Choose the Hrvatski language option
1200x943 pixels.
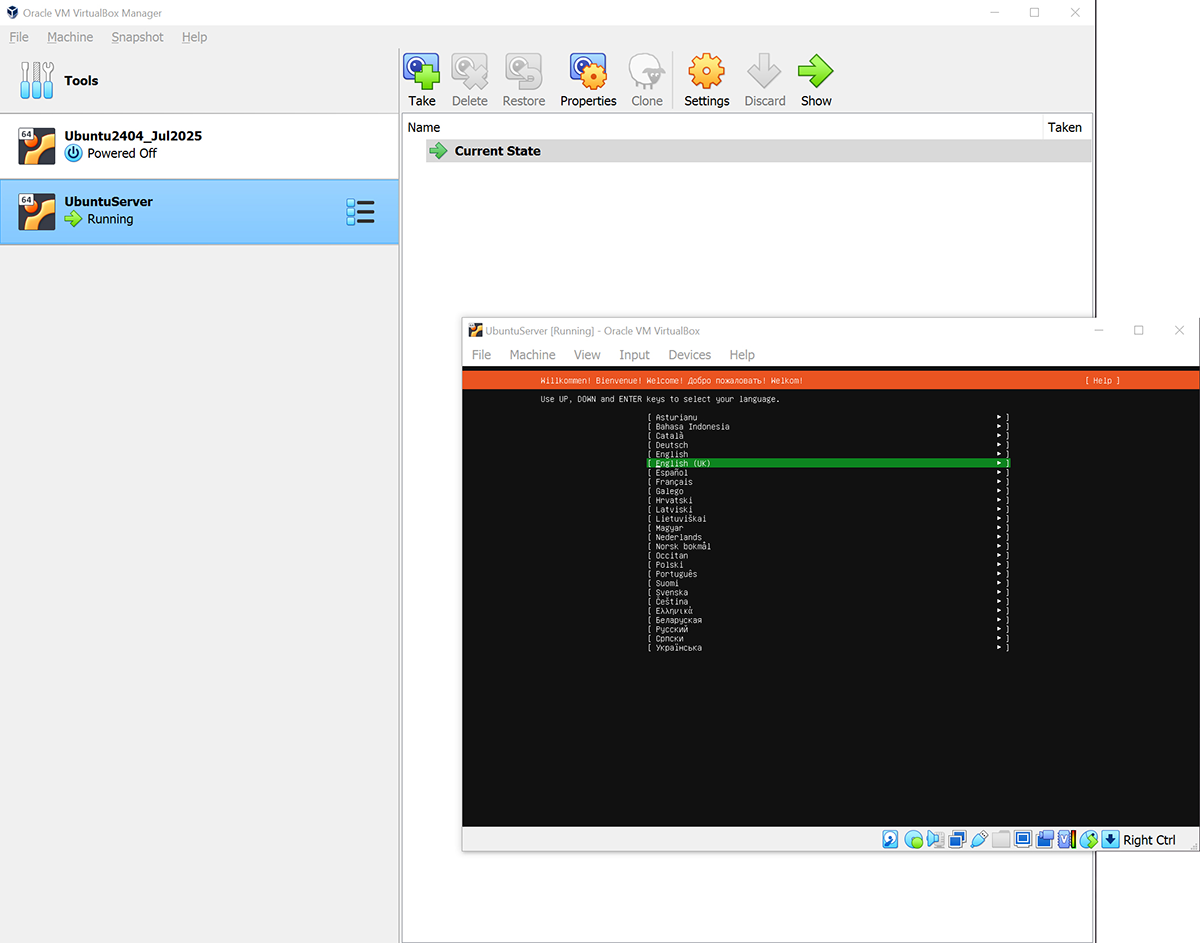[x=828, y=500]
